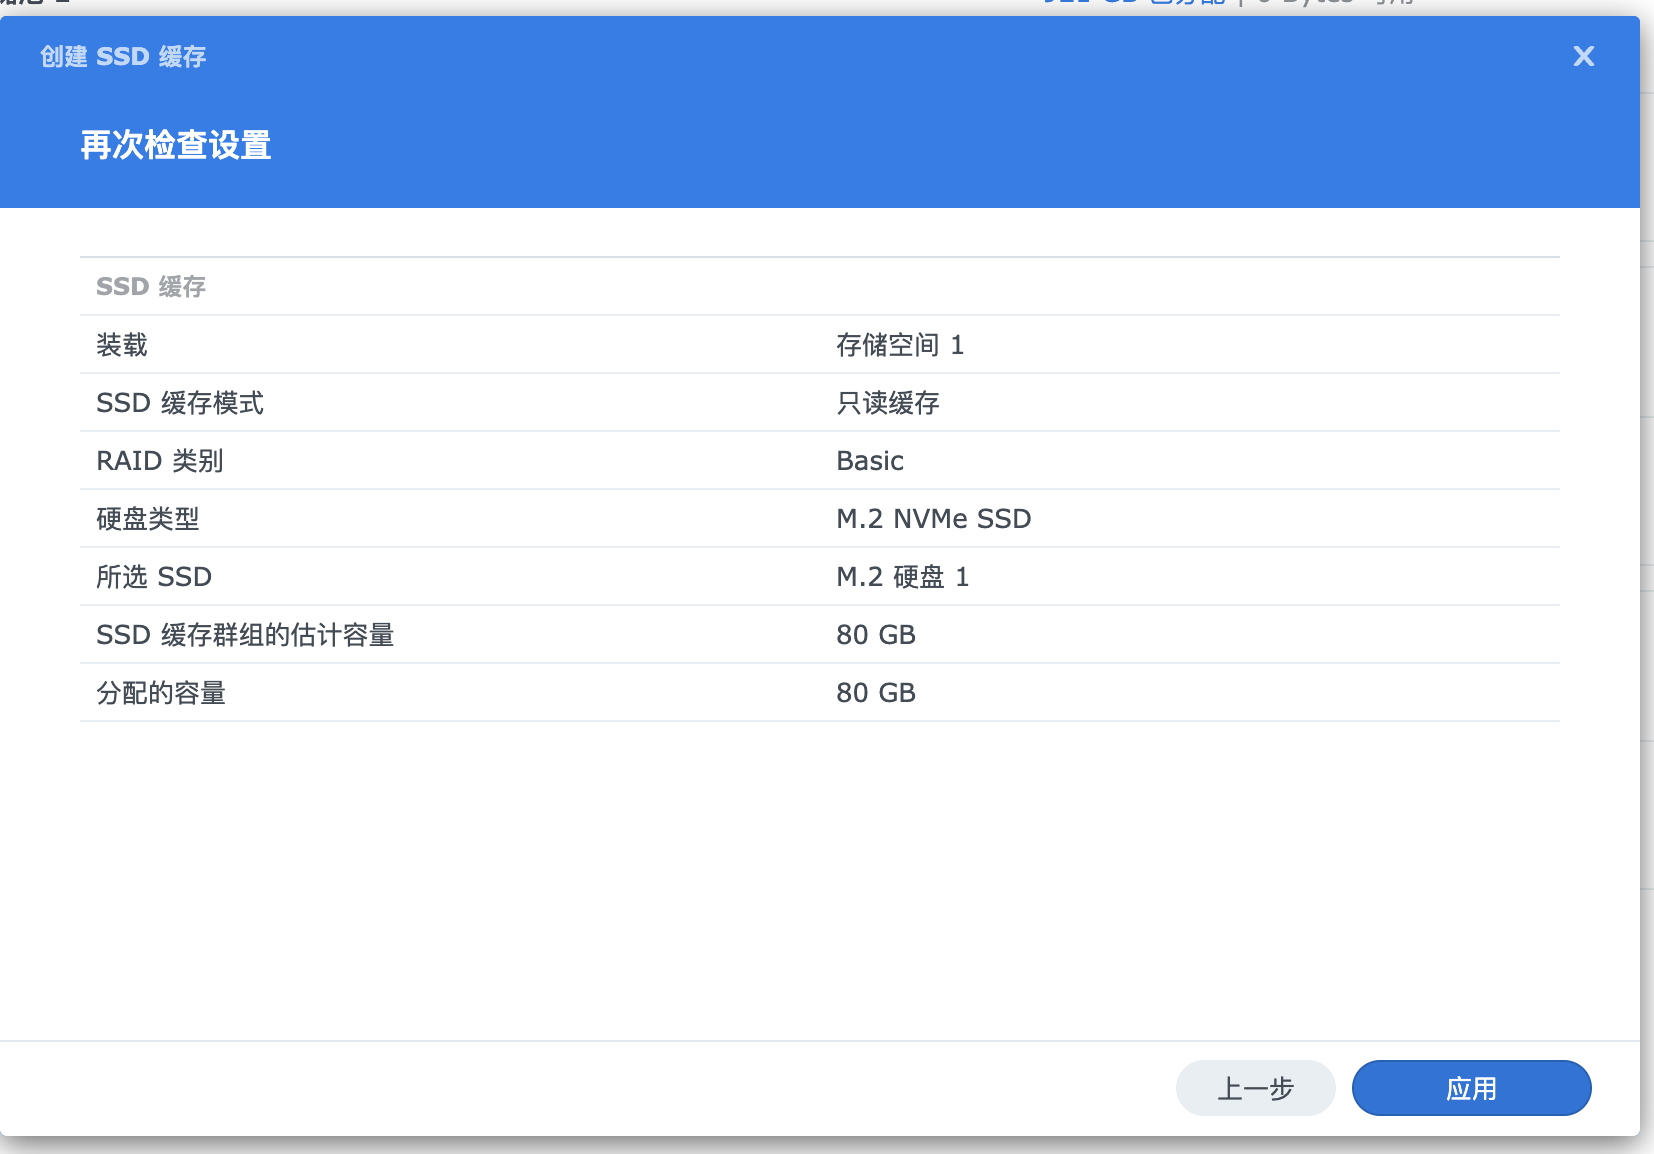This screenshot has width=1654, height=1154.
Task: Click the 创建 SSD 缓存 dialog title
Action: click(123, 56)
